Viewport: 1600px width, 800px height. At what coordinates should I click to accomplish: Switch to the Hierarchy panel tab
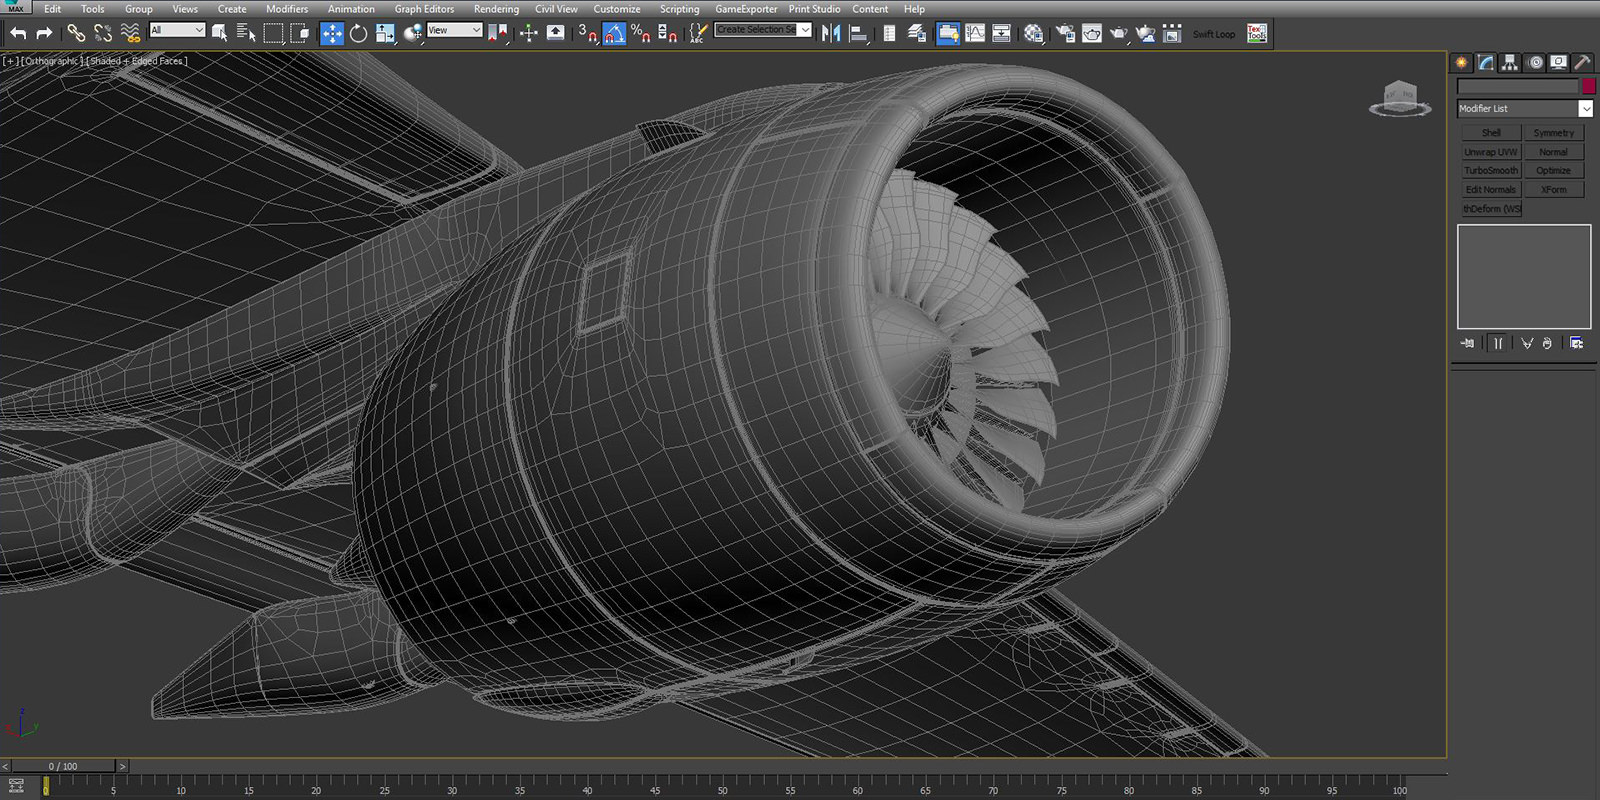point(1510,63)
